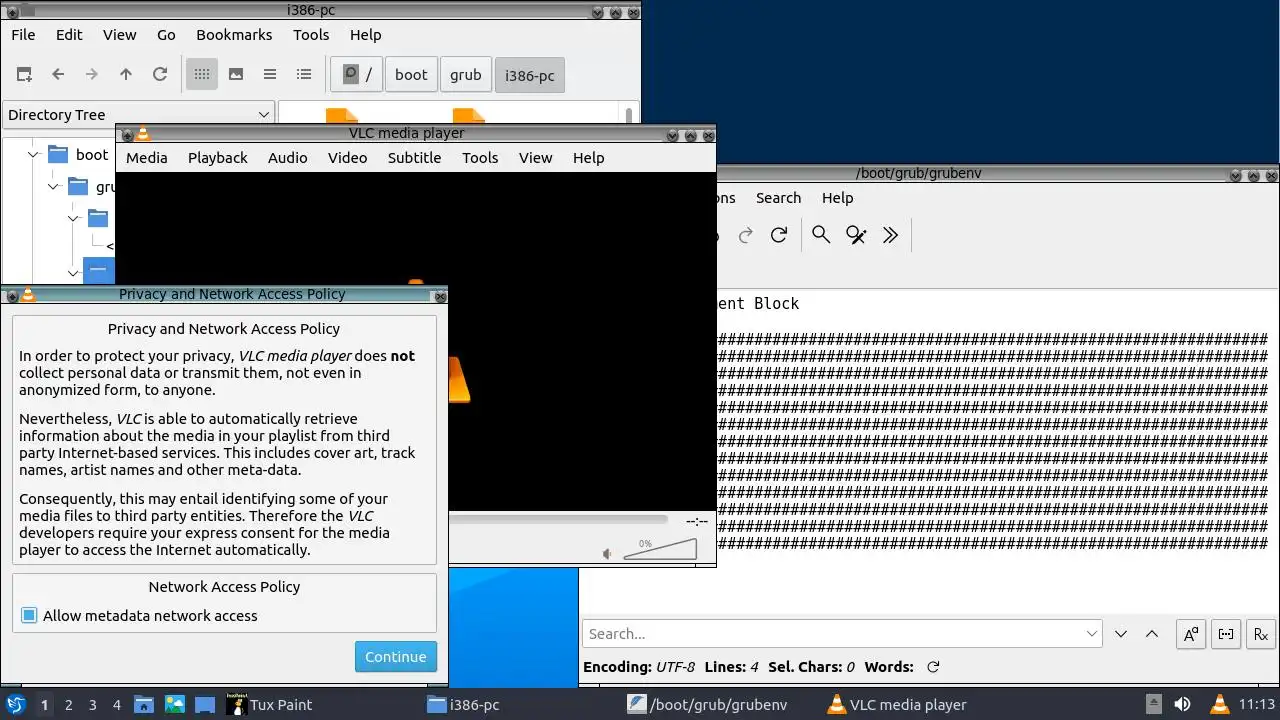This screenshot has width=1280, height=720.
Task: Toggle 'Allow metadata network access' checkbox
Action: (x=29, y=616)
